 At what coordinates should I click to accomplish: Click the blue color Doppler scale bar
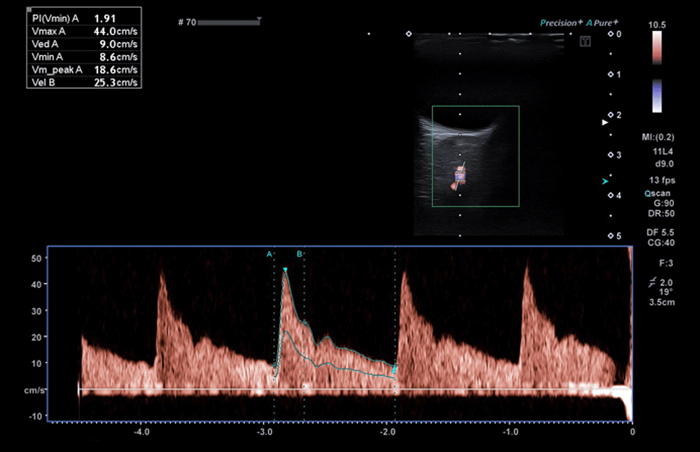(657, 96)
